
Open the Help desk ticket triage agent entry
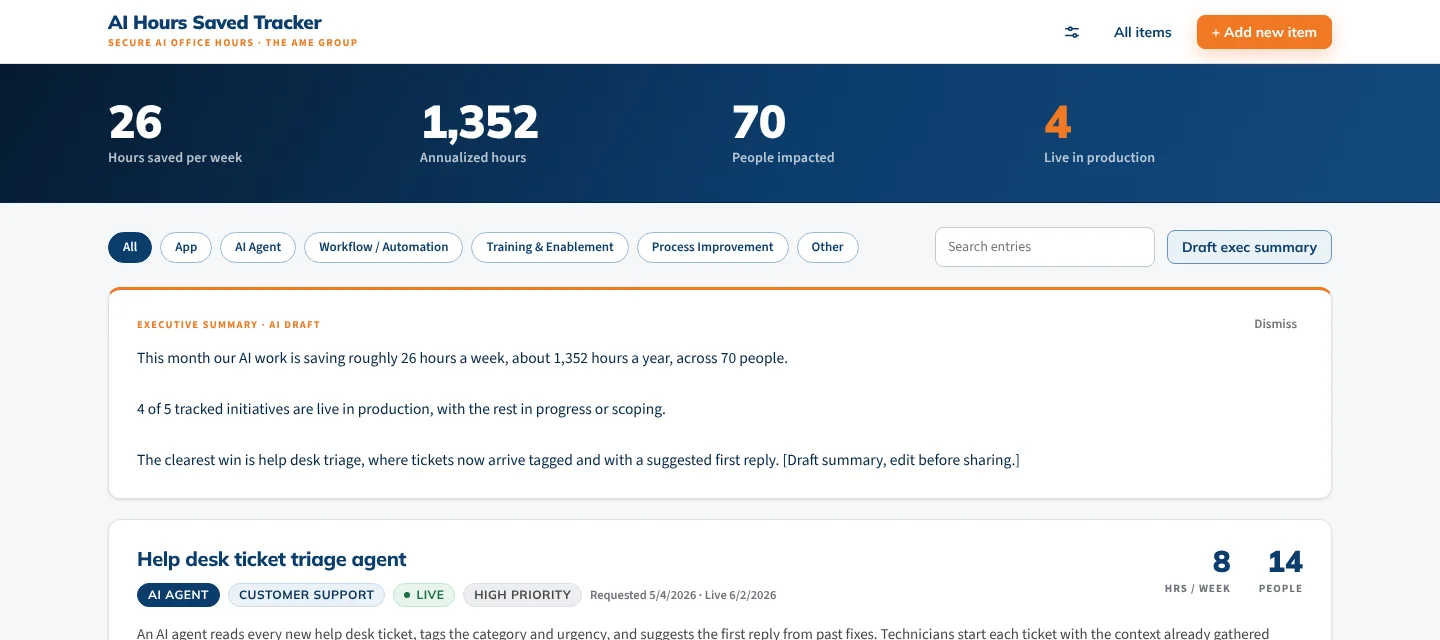click(272, 559)
